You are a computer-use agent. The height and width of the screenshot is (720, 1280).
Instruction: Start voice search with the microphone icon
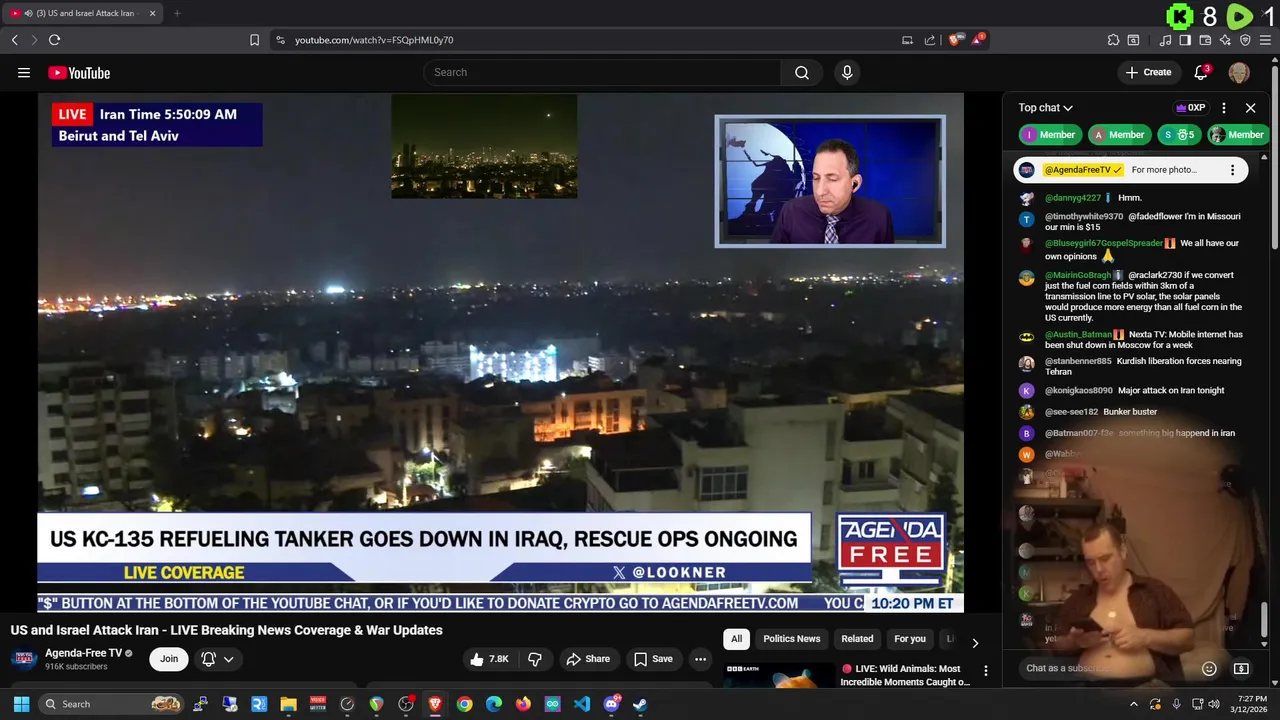click(x=847, y=72)
